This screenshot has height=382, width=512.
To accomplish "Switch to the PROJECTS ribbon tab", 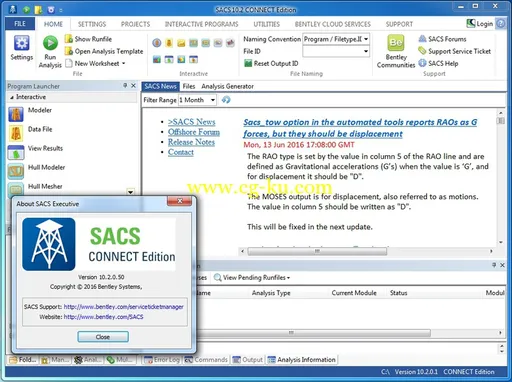I will pos(135,24).
